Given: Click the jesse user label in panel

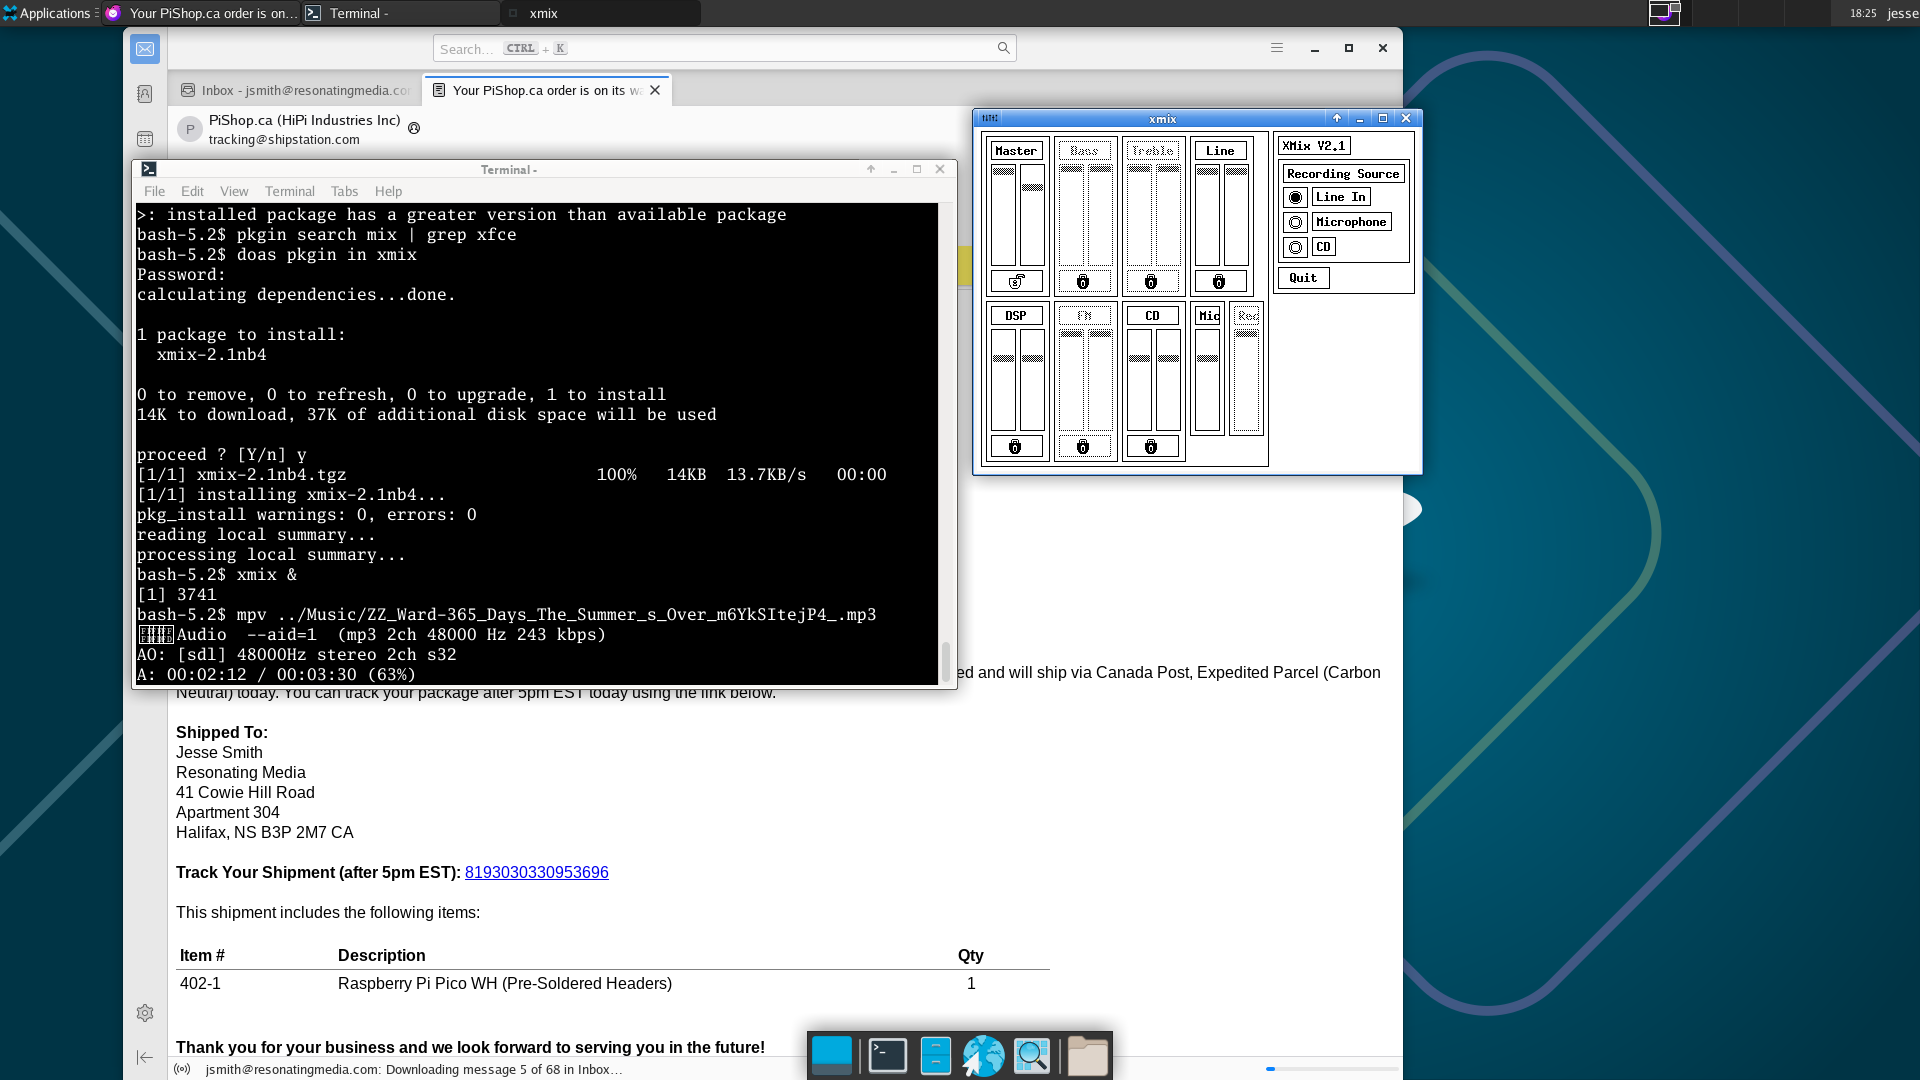Looking at the screenshot, I should [1903, 13].
